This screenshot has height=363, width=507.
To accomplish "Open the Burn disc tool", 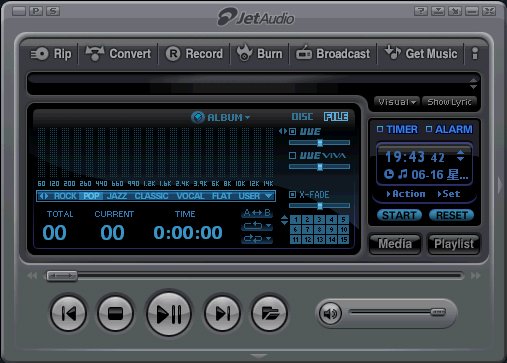I will click(x=259, y=54).
